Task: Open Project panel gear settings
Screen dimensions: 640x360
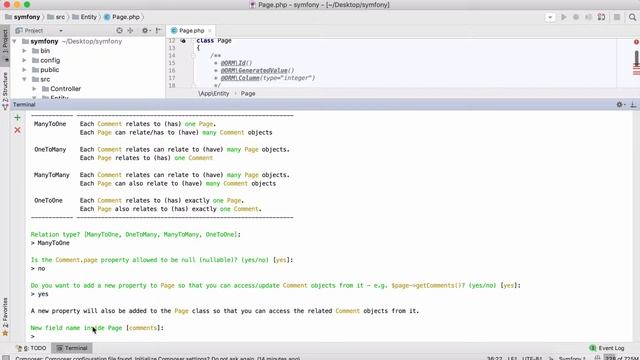Action: [145, 31]
